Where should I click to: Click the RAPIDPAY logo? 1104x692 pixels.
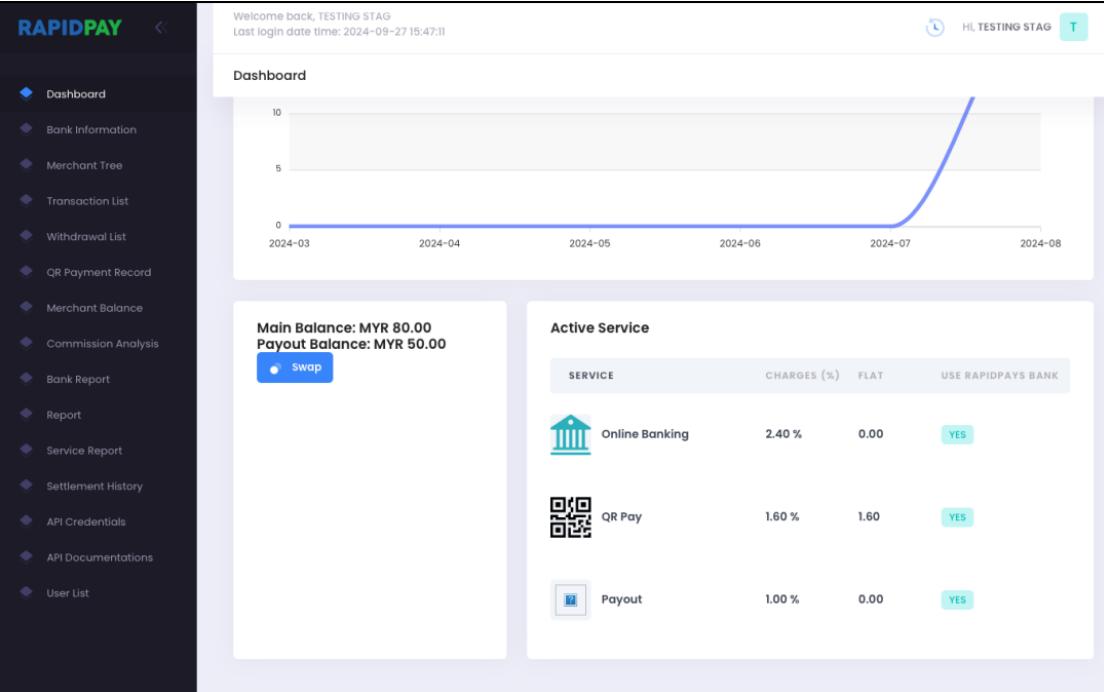click(69, 26)
